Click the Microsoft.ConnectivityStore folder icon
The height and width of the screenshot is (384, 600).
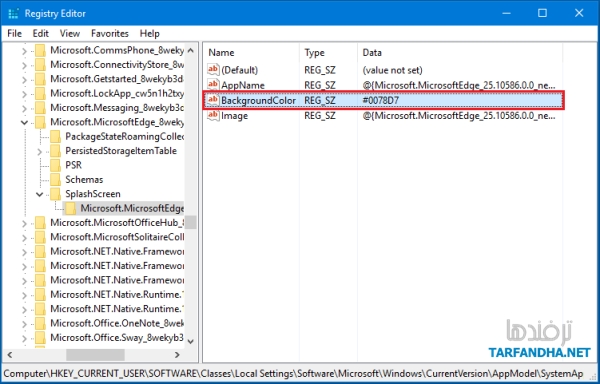click(40, 65)
